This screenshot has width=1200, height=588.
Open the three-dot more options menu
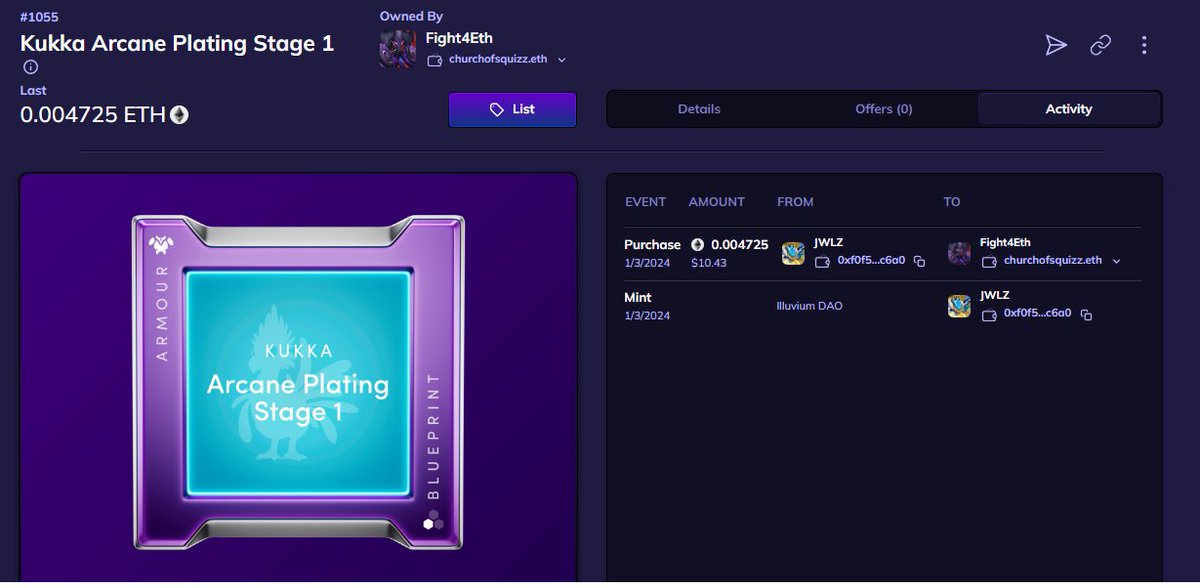pos(1144,45)
